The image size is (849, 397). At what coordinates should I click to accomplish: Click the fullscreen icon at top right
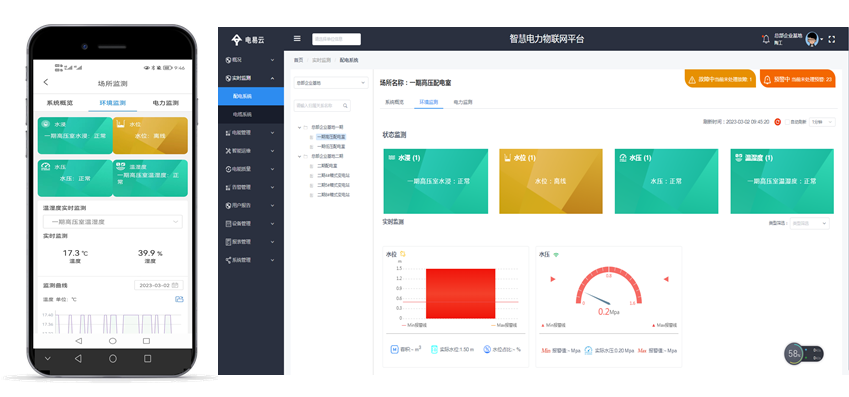coord(832,39)
